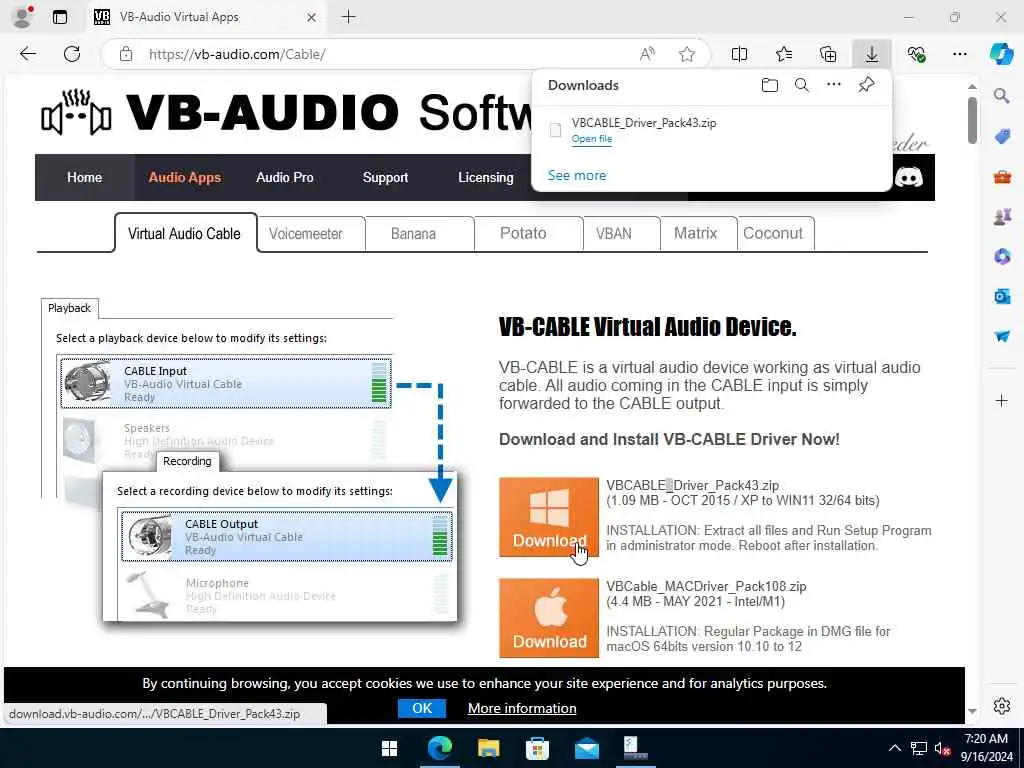Open the Windows Start button
This screenshot has height=768, width=1024.
390,748
